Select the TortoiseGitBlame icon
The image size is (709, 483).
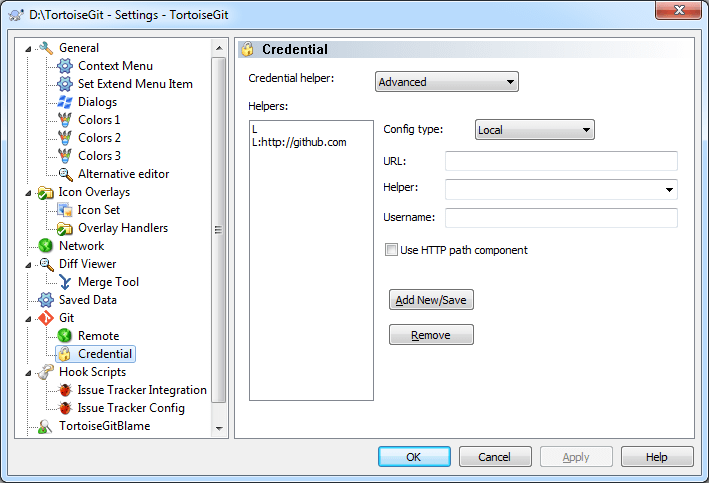click(45, 426)
